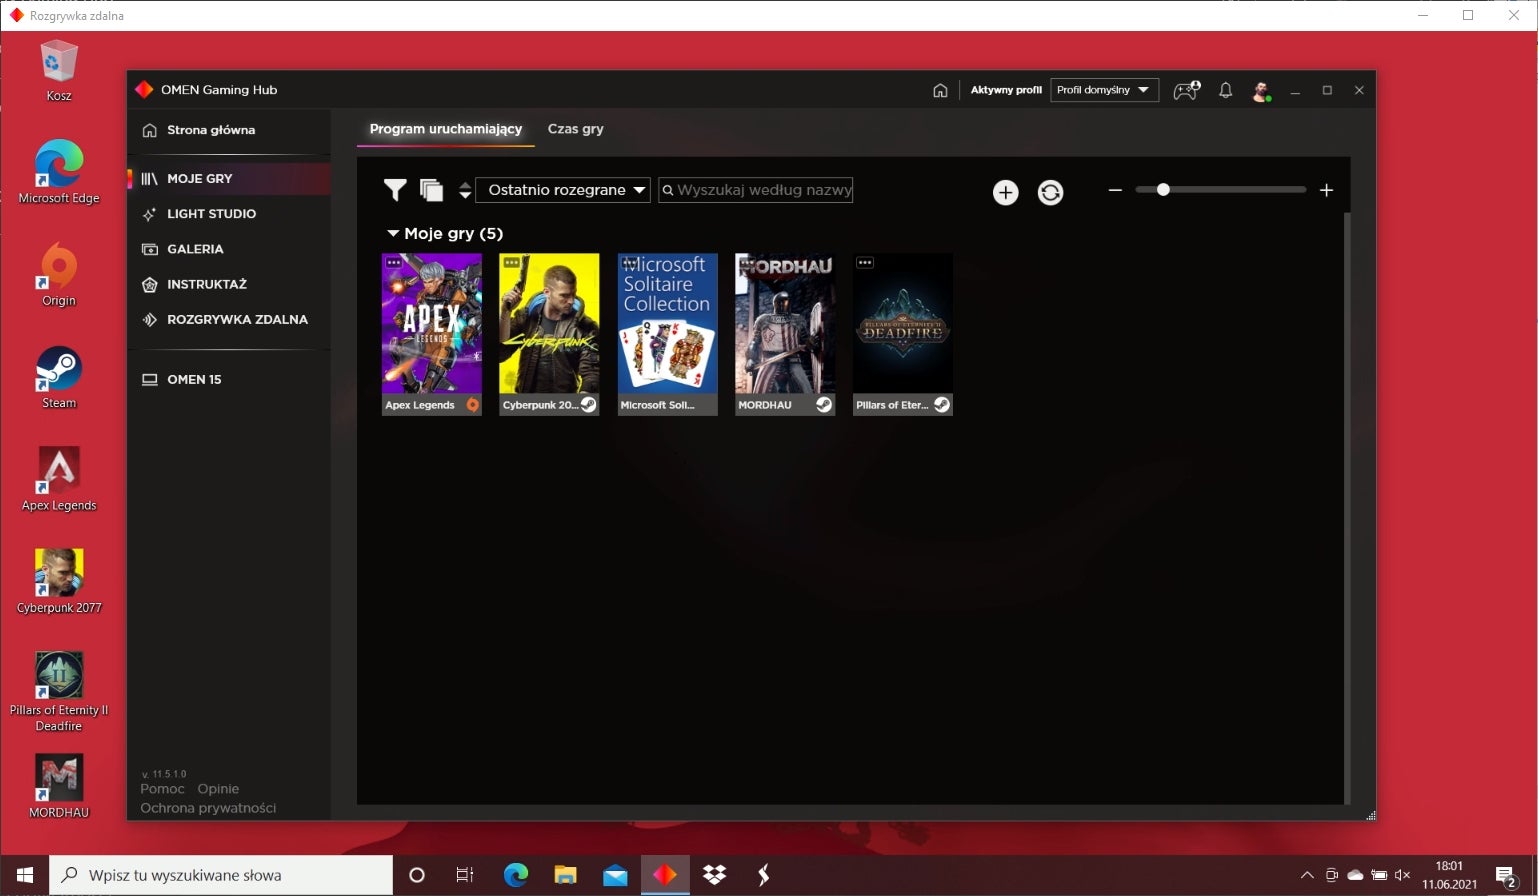The width and height of the screenshot is (1538, 896).
Task: Click the Windows taskbar search box
Action: (221, 875)
